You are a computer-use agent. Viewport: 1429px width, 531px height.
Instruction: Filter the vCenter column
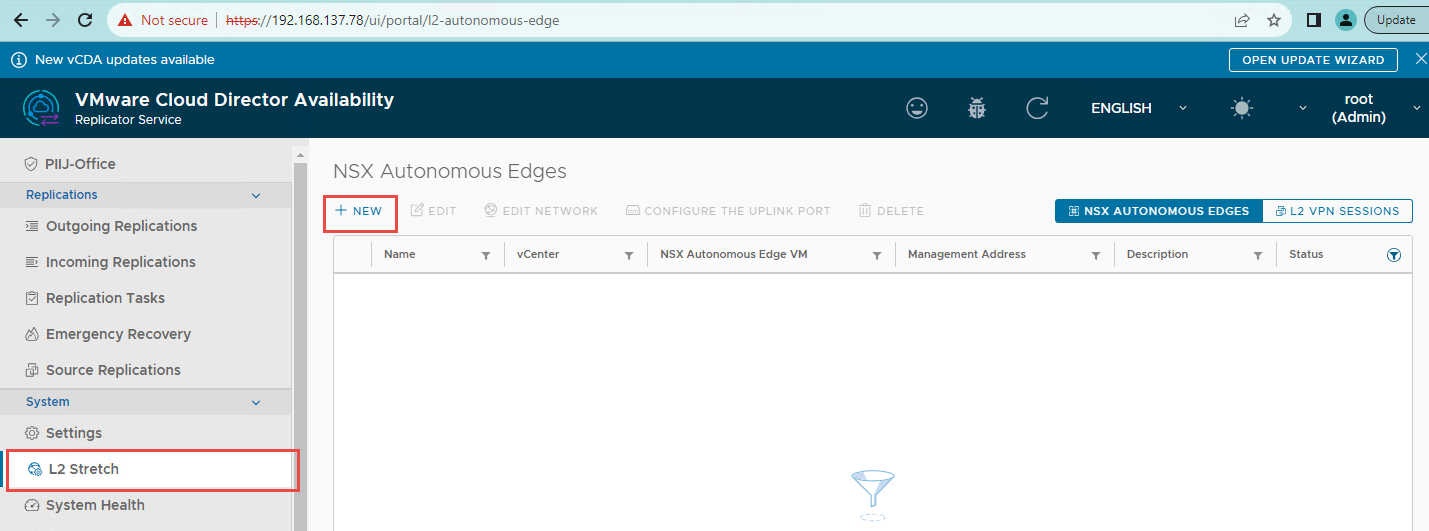point(629,256)
